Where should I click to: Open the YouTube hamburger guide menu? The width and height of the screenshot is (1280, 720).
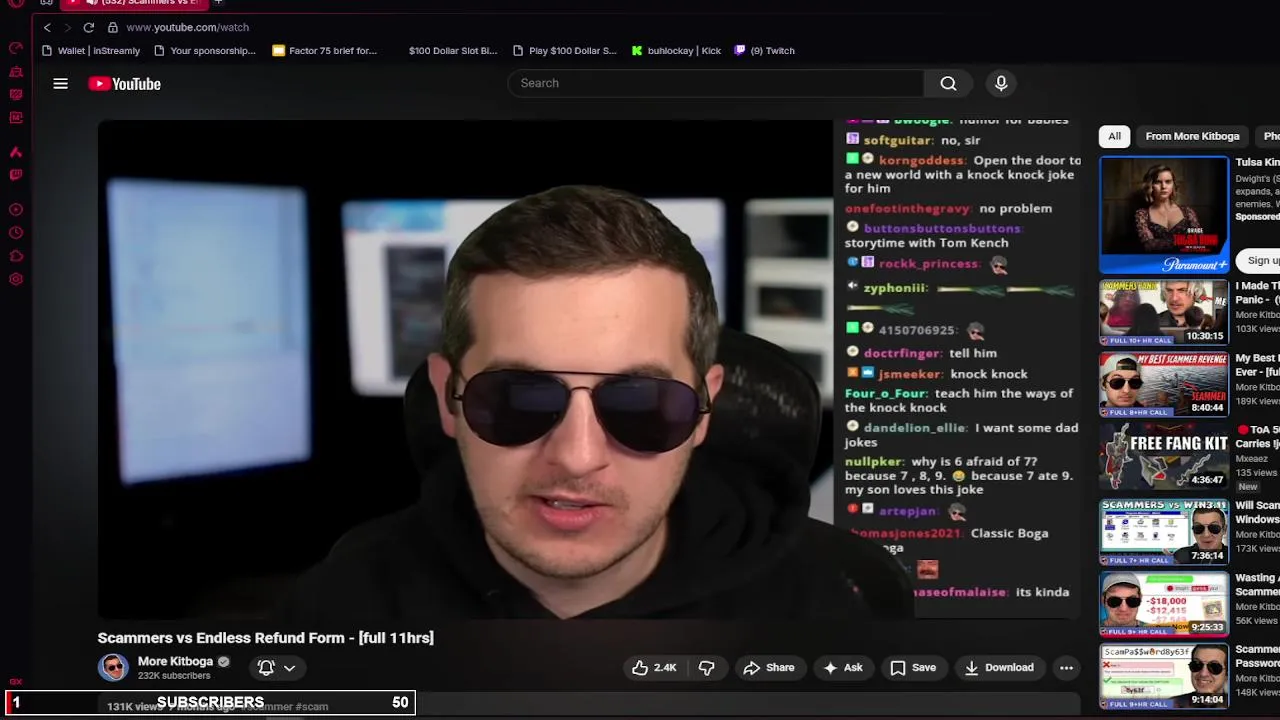coord(61,84)
